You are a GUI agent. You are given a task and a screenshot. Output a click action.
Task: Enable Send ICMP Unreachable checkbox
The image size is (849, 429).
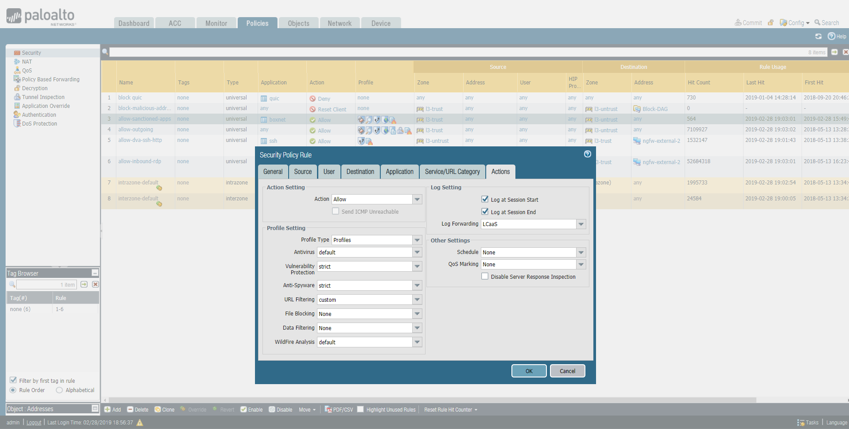(x=336, y=212)
